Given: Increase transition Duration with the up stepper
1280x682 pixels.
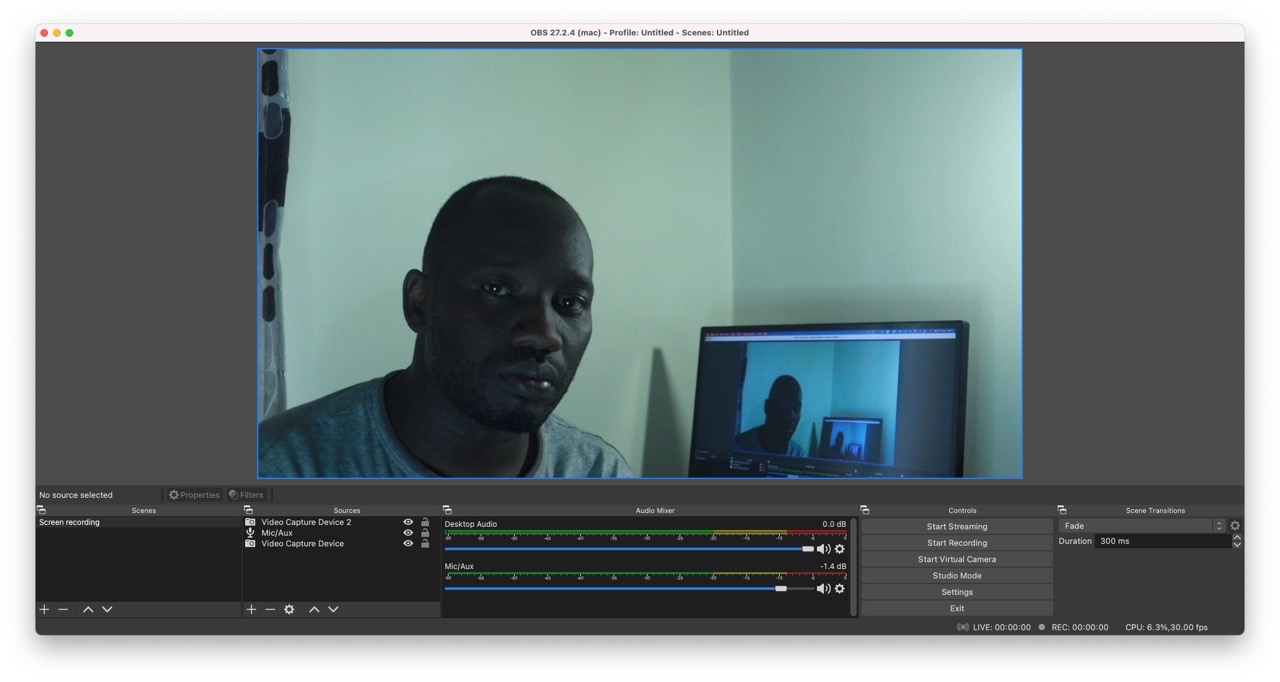Looking at the screenshot, I should (x=1237, y=538).
